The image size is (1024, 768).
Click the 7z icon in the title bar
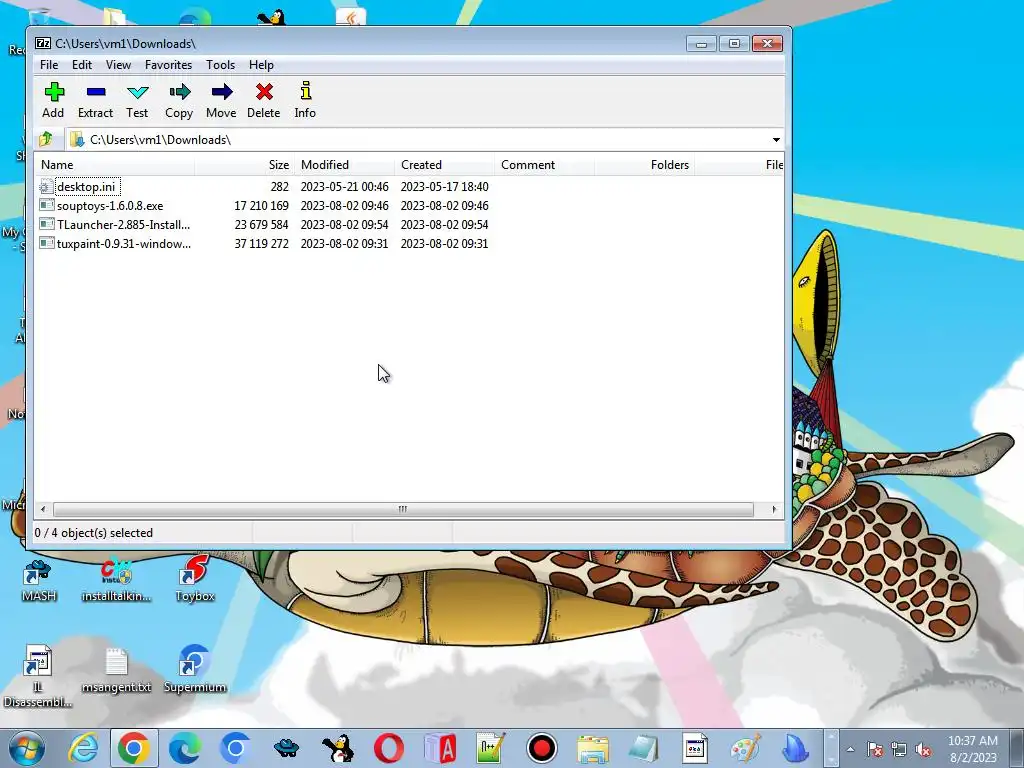click(43, 43)
